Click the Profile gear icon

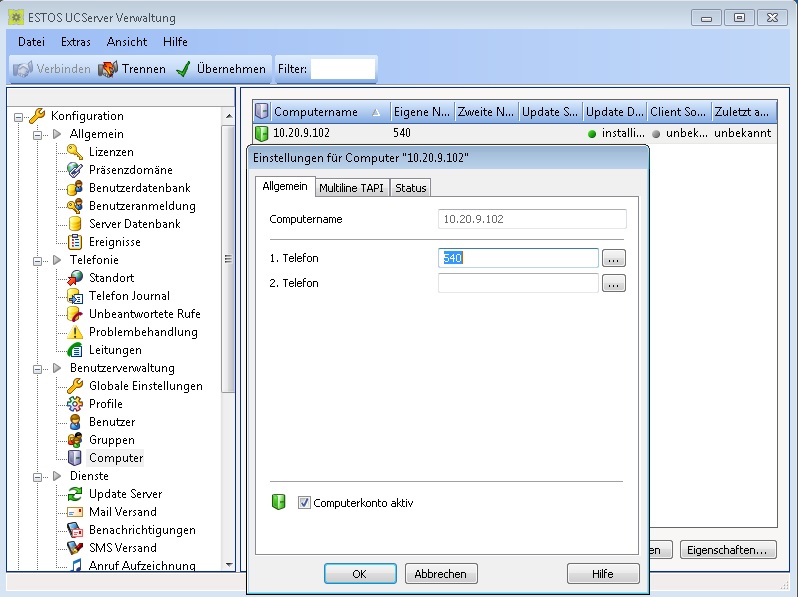coord(74,404)
